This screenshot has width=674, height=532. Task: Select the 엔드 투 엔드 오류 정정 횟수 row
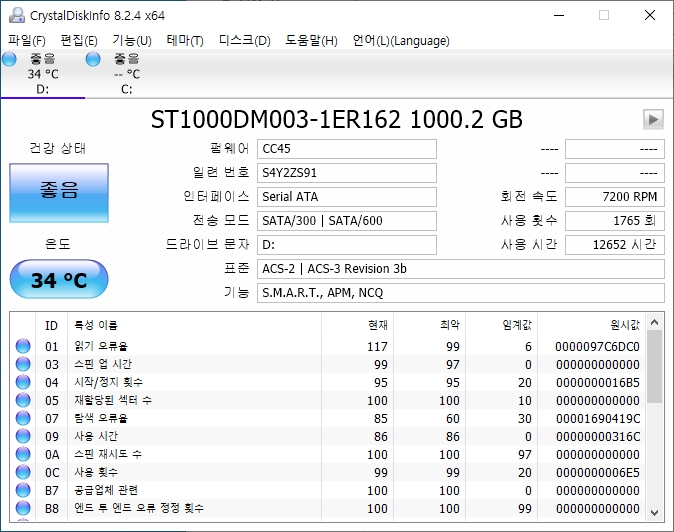pos(328,509)
